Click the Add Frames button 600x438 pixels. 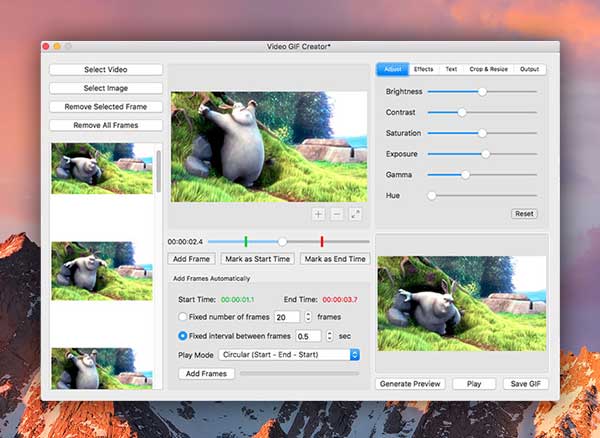pyautogui.click(x=206, y=373)
